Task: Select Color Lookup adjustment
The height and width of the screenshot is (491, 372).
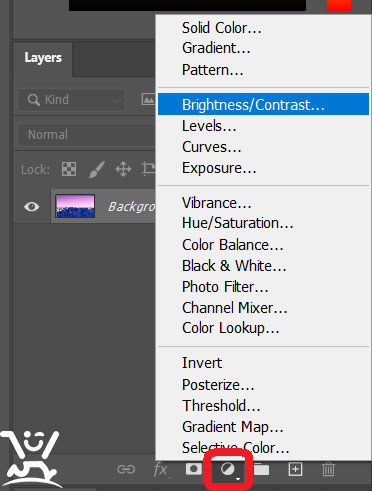Action: 263,328
